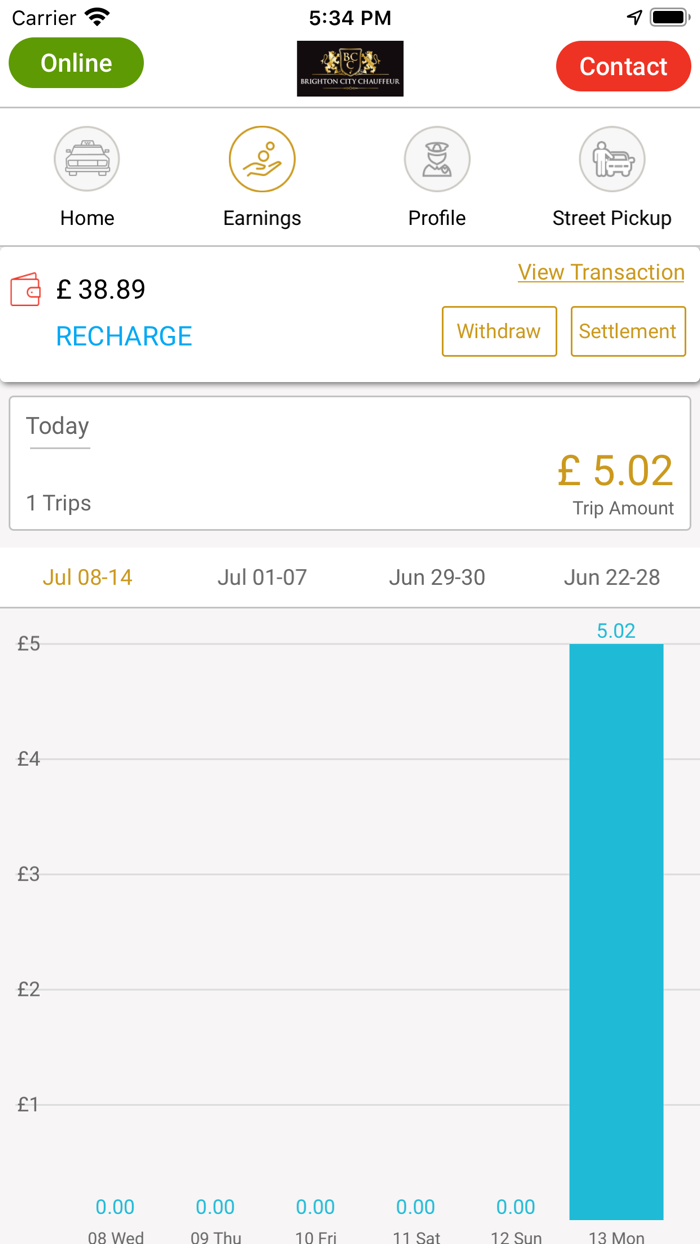This screenshot has height=1244, width=700.
Task: Tap the Brighton City Chauffeur logo
Action: pyautogui.click(x=350, y=68)
